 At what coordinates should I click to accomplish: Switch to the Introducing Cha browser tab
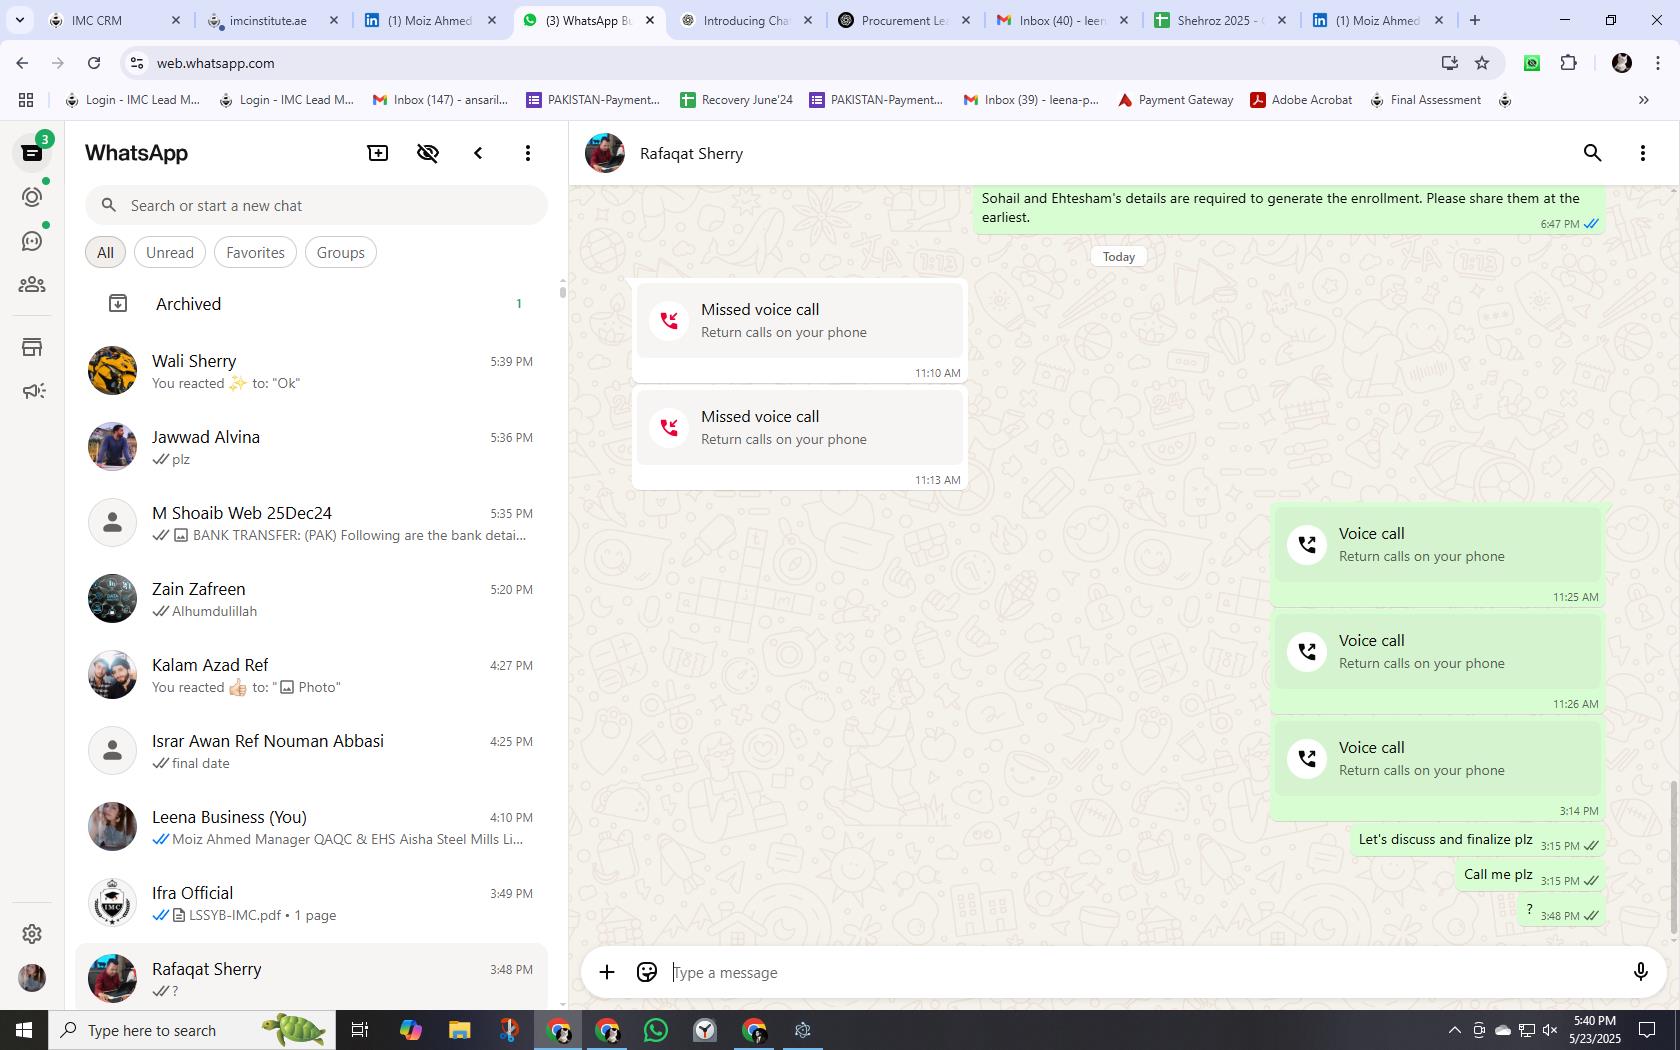pyautogui.click(x=746, y=20)
